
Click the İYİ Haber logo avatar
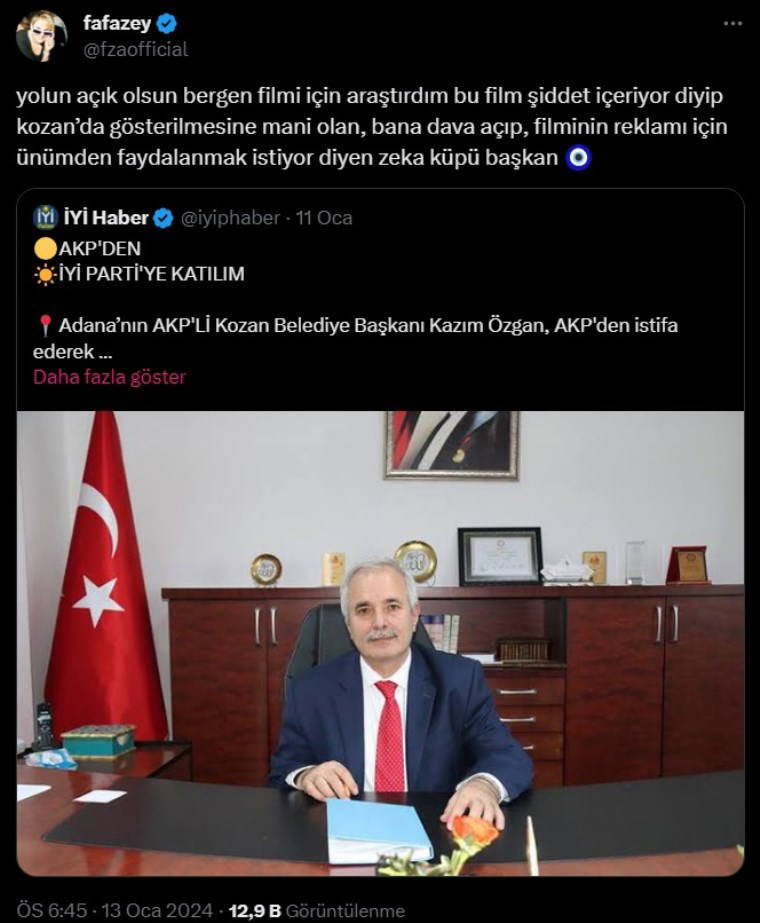45,218
